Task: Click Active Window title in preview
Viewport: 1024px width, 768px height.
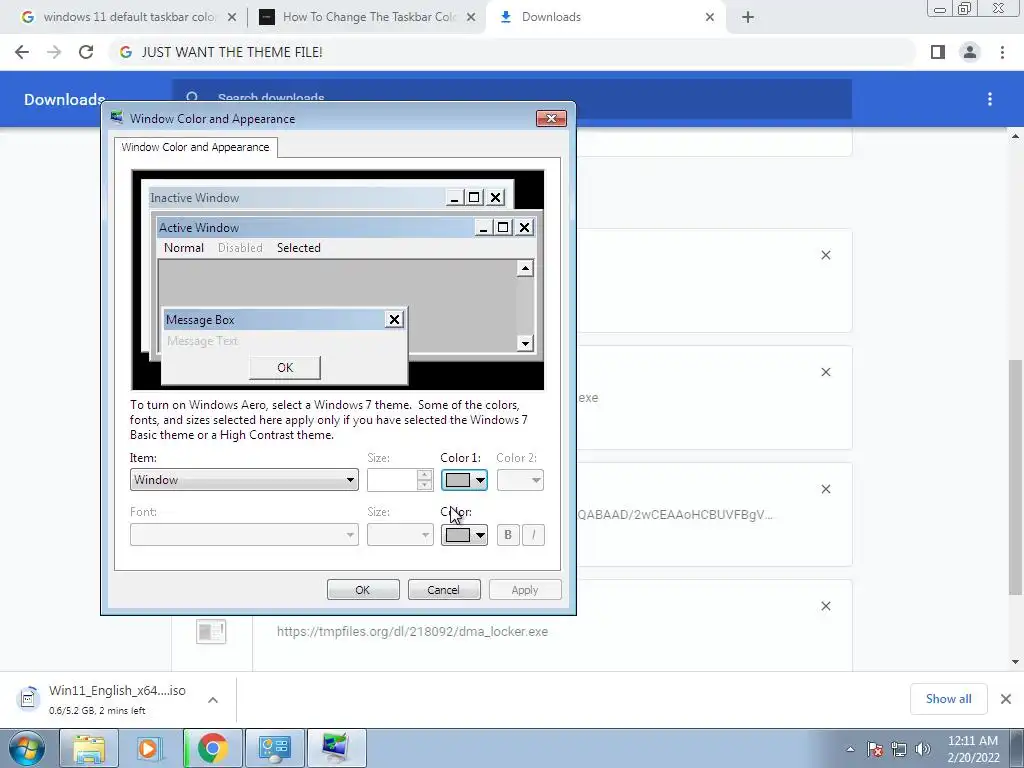Action: [199, 228]
